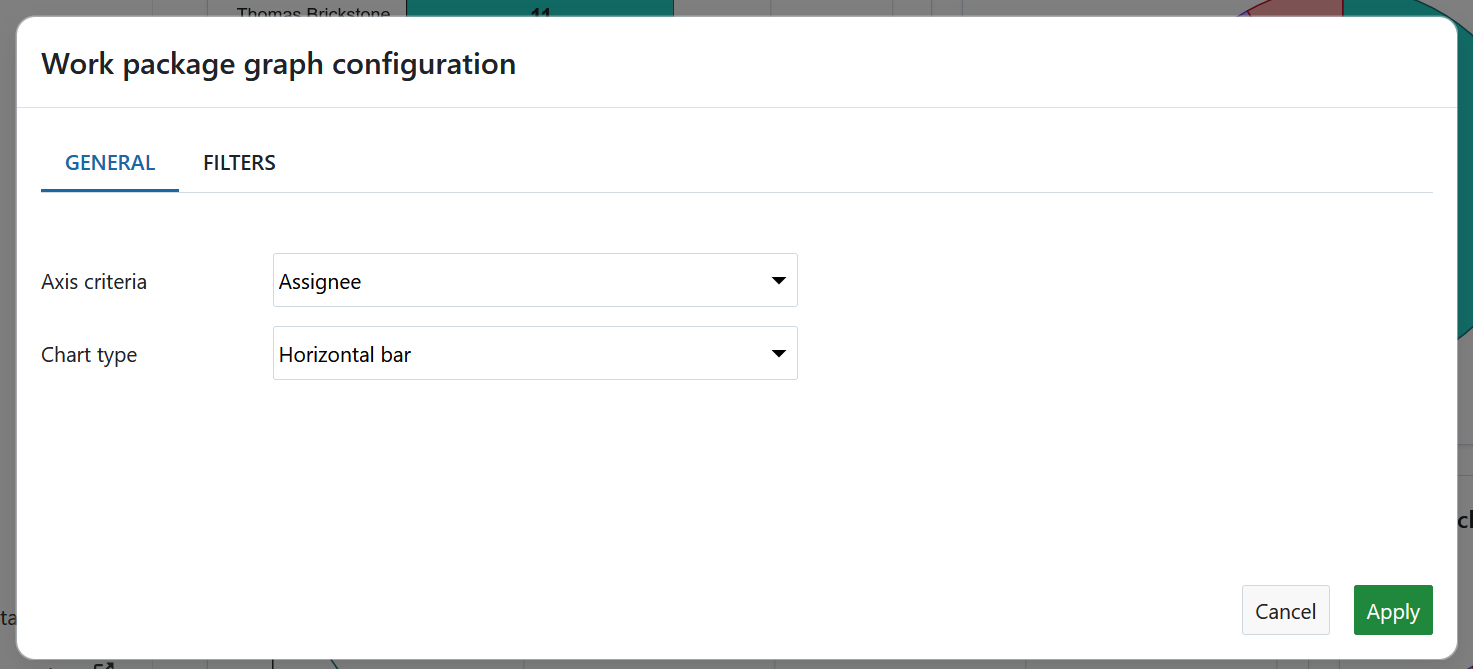Screen dimensions: 1473x669
Task: Click the GENERAL tab underline indicator
Action: pyautogui.click(x=109, y=188)
